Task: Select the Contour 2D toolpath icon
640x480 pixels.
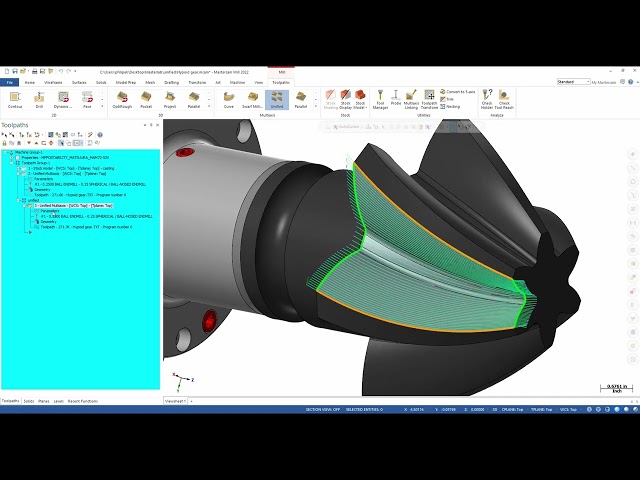Action: point(15,100)
